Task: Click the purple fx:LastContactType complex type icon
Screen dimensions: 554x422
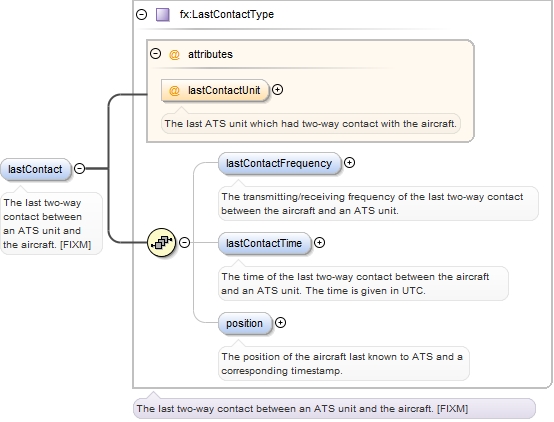Action: (163, 14)
